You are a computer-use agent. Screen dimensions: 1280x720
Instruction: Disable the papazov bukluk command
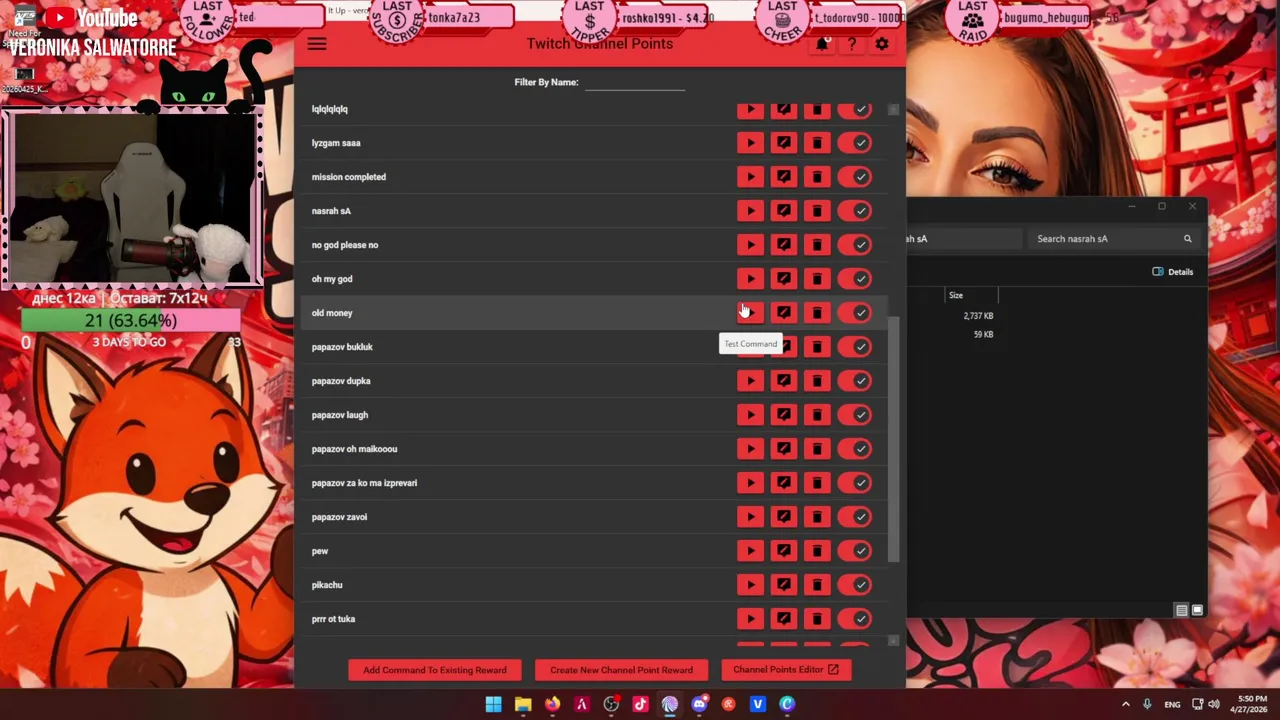coord(856,347)
